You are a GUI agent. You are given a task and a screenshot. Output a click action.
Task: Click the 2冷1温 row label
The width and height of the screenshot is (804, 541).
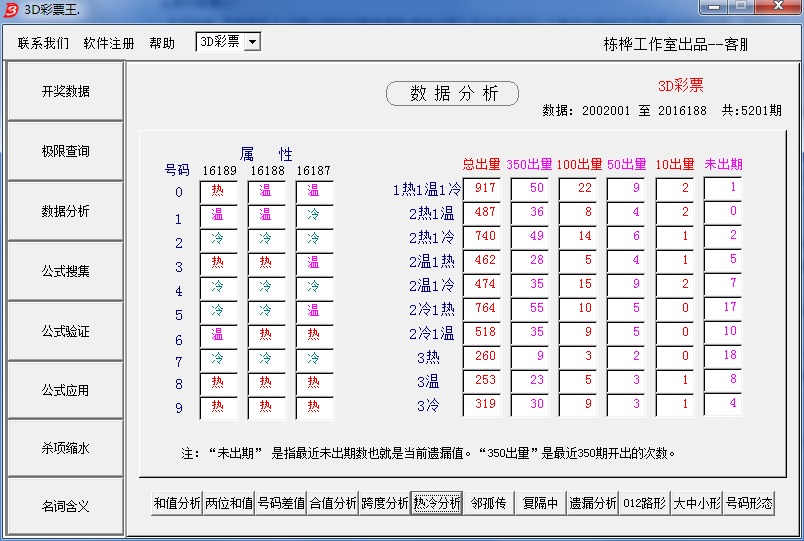tap(432, 334)
